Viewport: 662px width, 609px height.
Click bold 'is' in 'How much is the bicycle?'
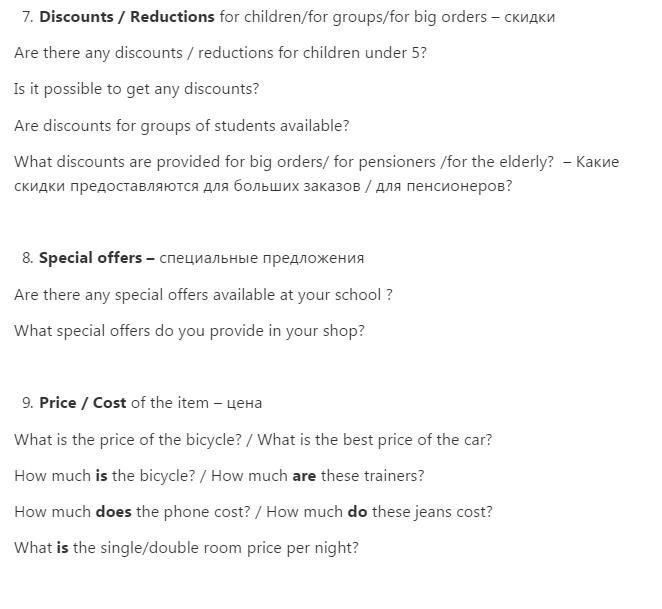[101, 476]
